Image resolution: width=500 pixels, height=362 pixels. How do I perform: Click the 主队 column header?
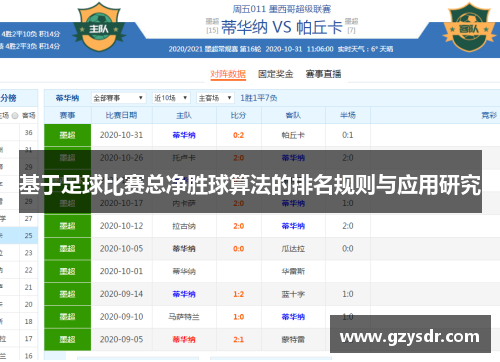coord(184,115)
